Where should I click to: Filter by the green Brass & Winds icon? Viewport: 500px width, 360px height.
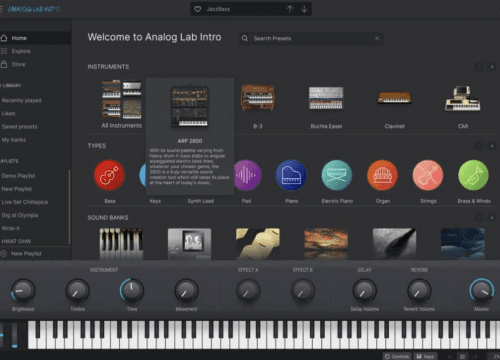(x=473, y=175)
